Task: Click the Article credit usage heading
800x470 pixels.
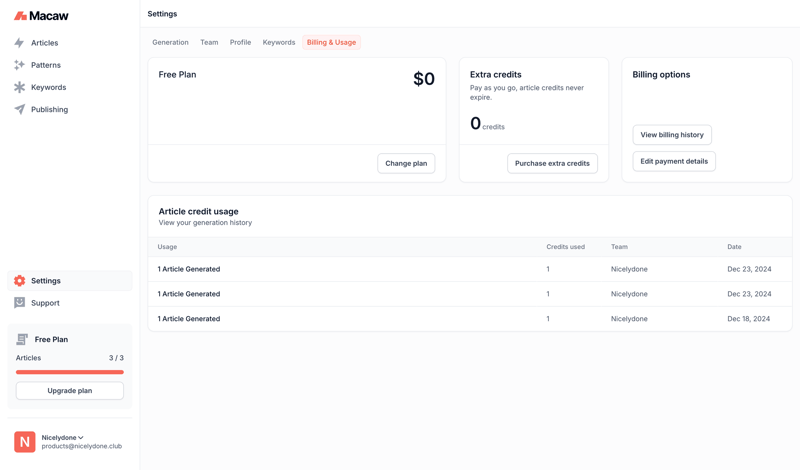Action: coord(198,211)
